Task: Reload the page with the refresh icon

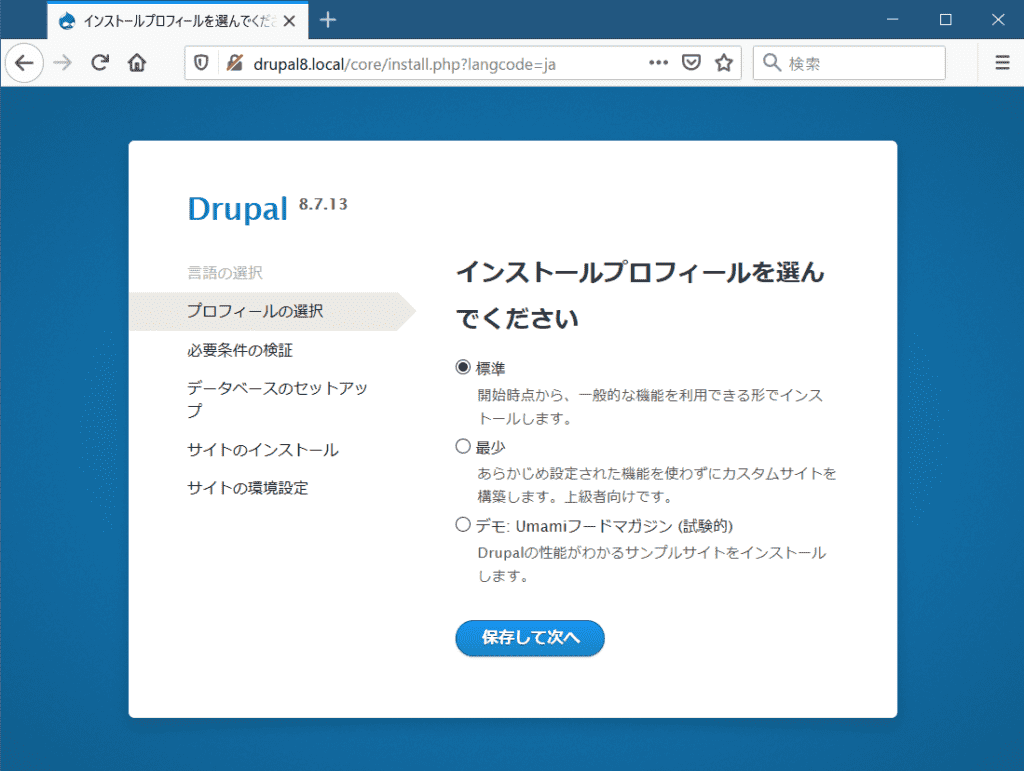Action: point(100,63)
